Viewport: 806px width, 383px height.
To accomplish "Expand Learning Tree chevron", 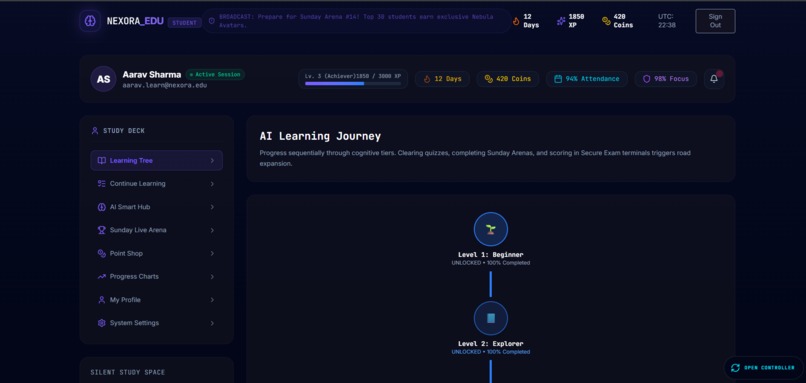I will pyautogui.click(x=212, y=160).
